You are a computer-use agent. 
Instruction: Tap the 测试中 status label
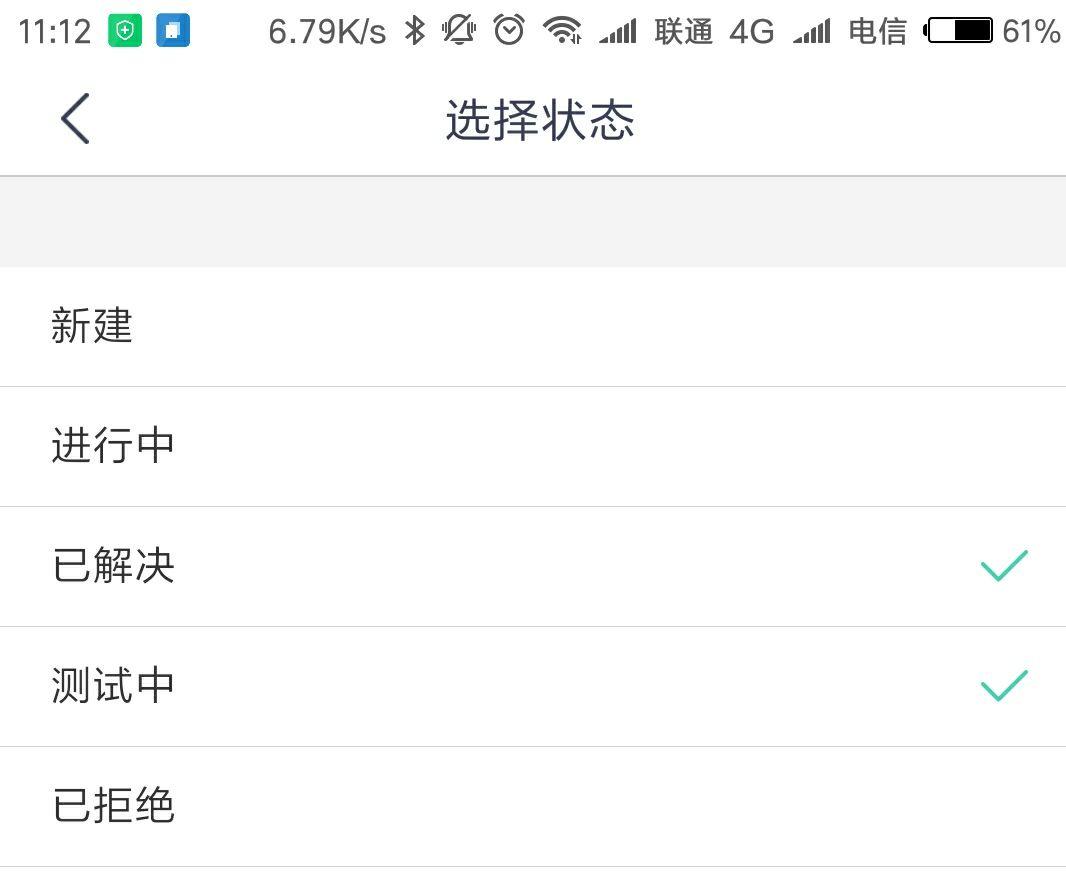113,686
